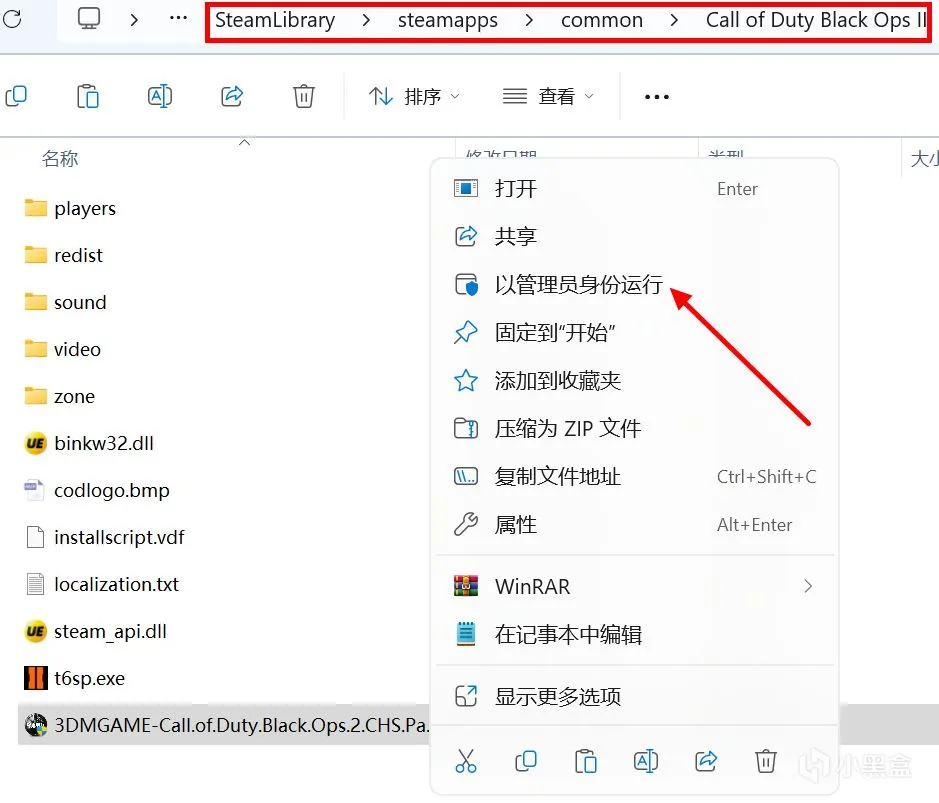Click the toolbar Copy icon
The width and height of the screenshot is (939, 803).
16,96
